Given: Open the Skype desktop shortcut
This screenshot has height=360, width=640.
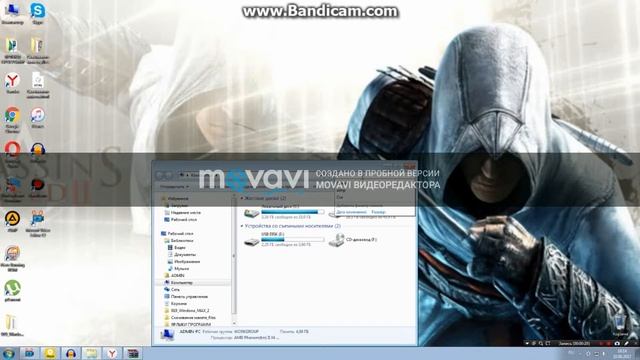Looking at the screenshot, I should point(38,12).
